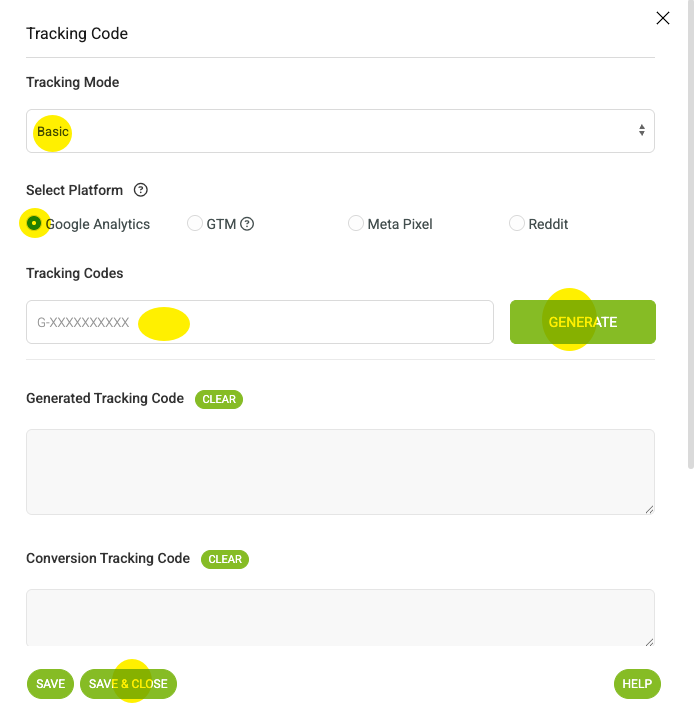695x713 pixels.
Task: Choose the GTM platform radio button
Action: point(195,223)
